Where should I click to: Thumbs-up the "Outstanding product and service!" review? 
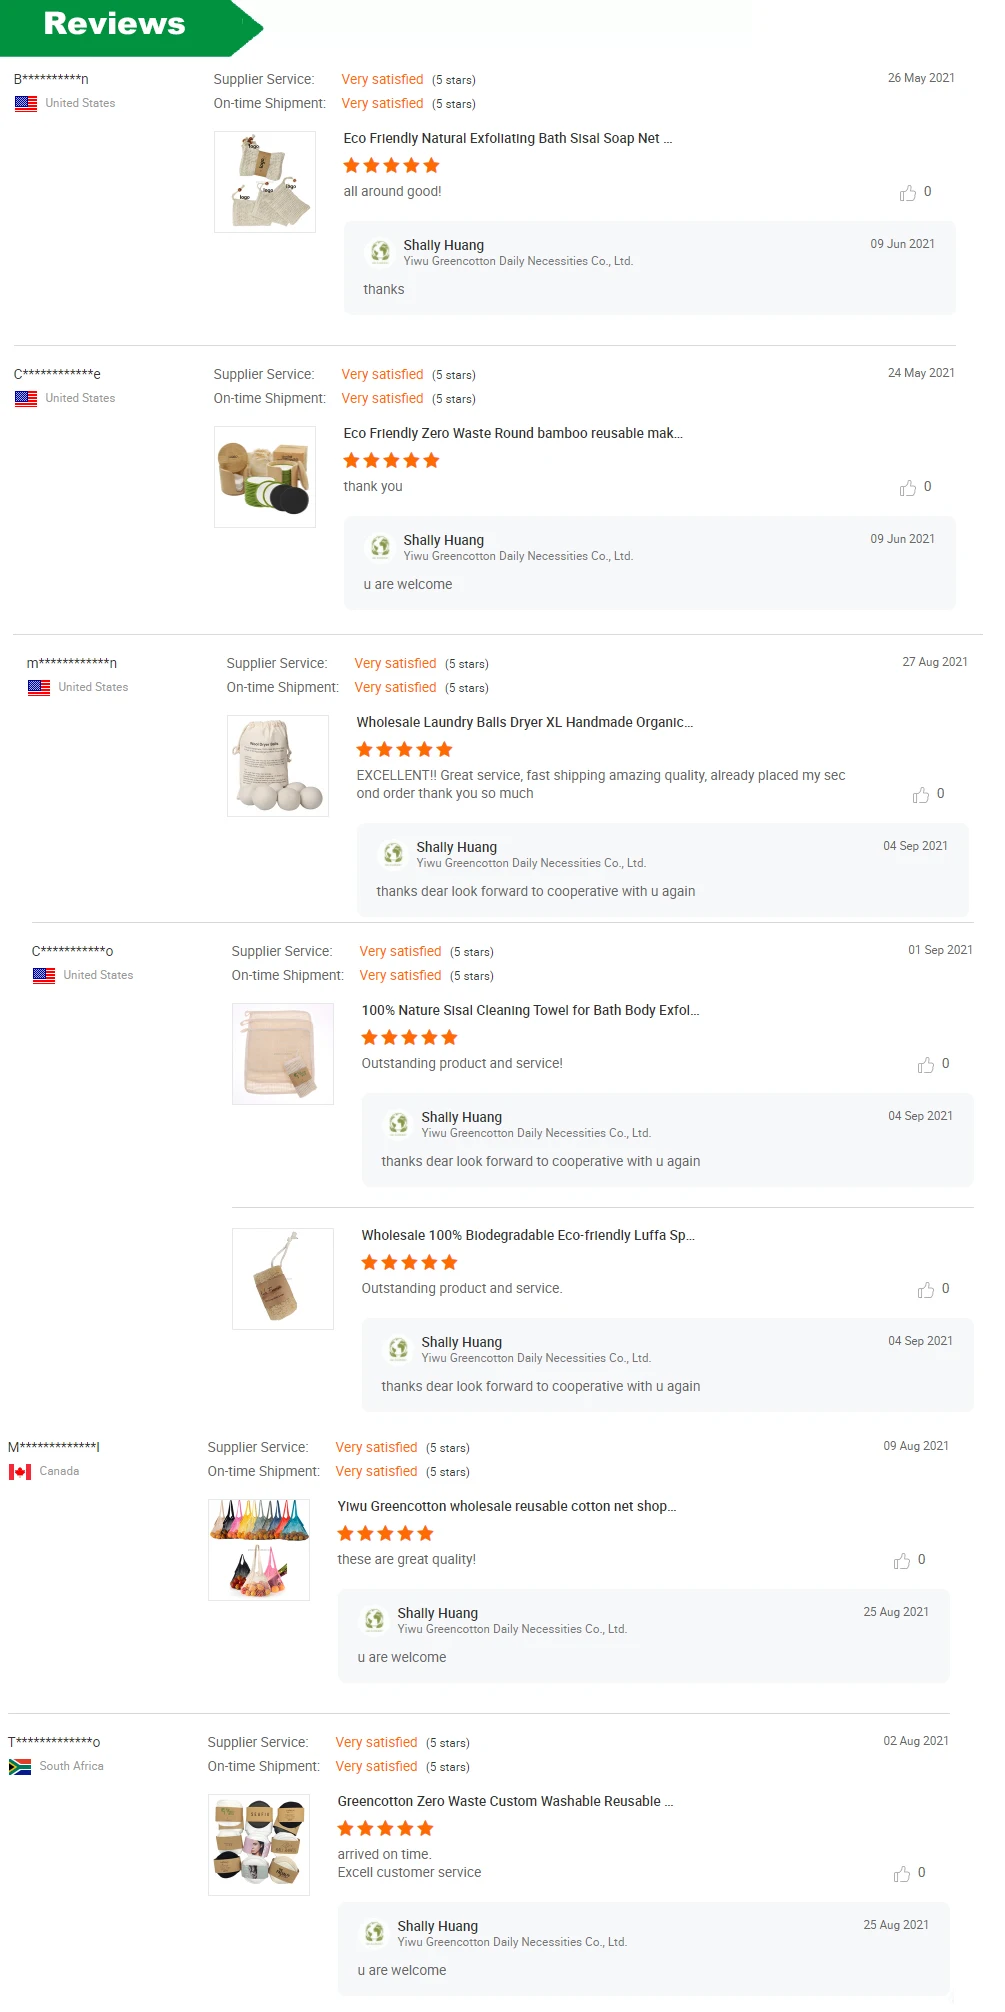[926, 1065]
